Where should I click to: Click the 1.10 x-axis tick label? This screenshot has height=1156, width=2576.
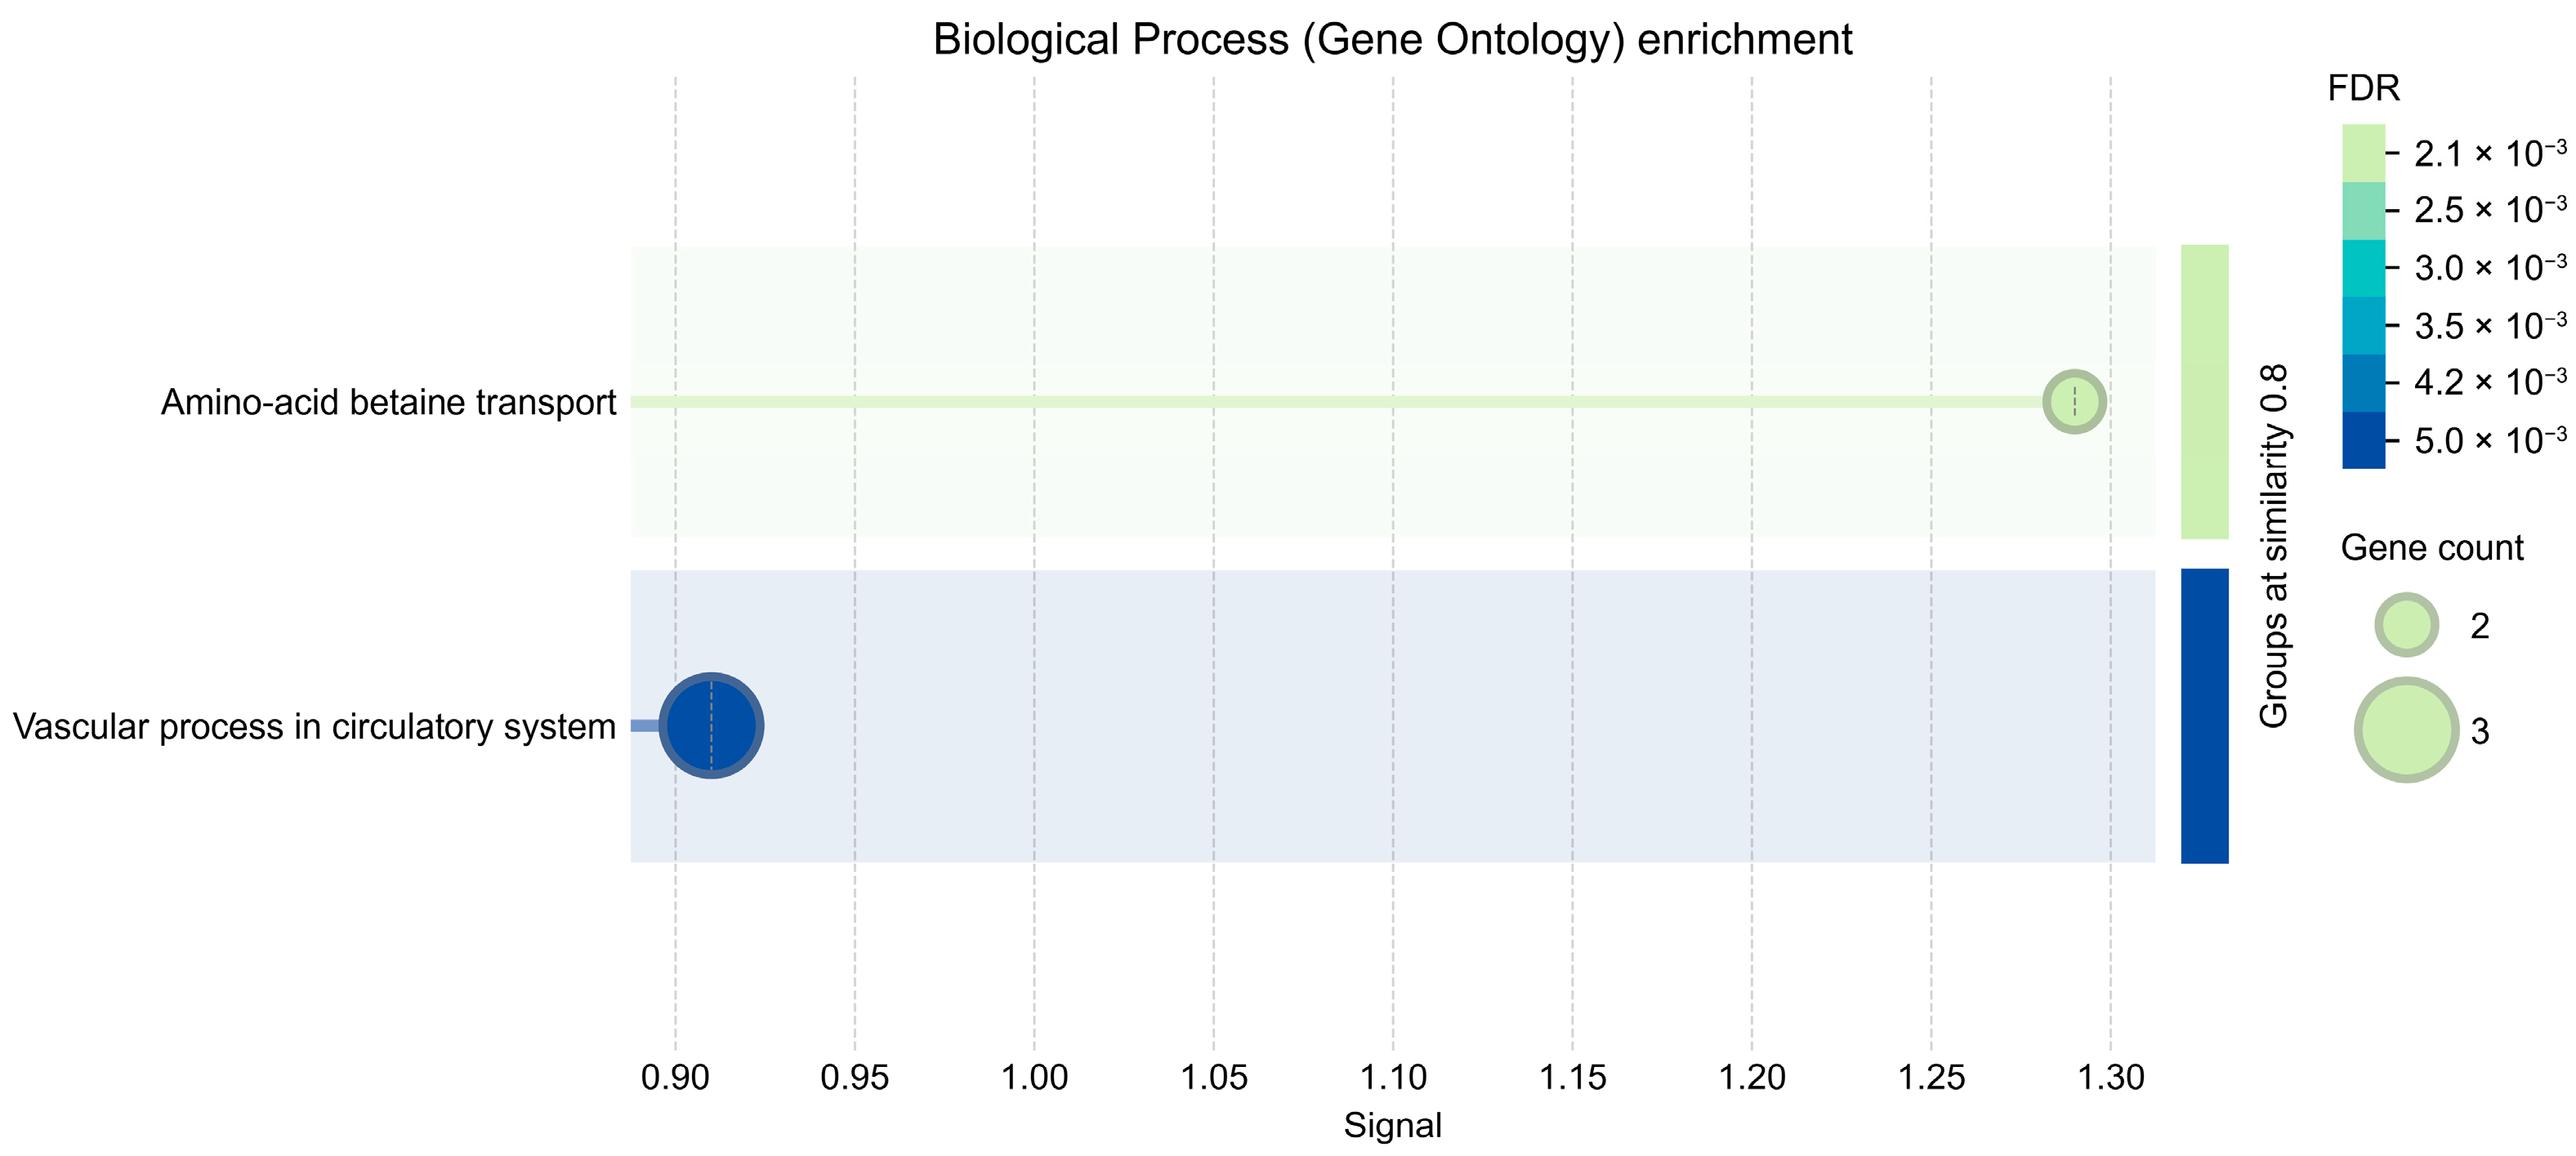coord(1392,1077)
